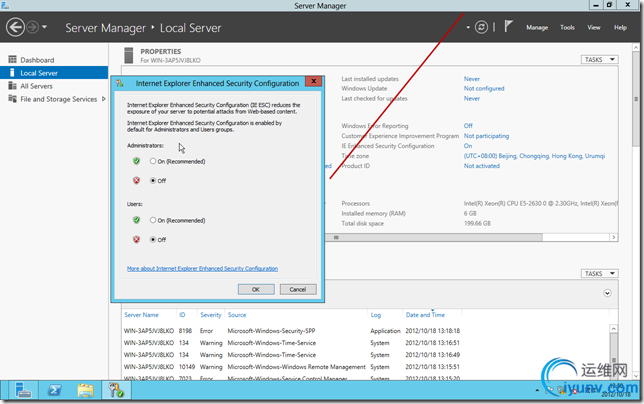The image size is (644, 404).
Task: Open Windows PowerShell from the taskbar
Action: [54, 390]
